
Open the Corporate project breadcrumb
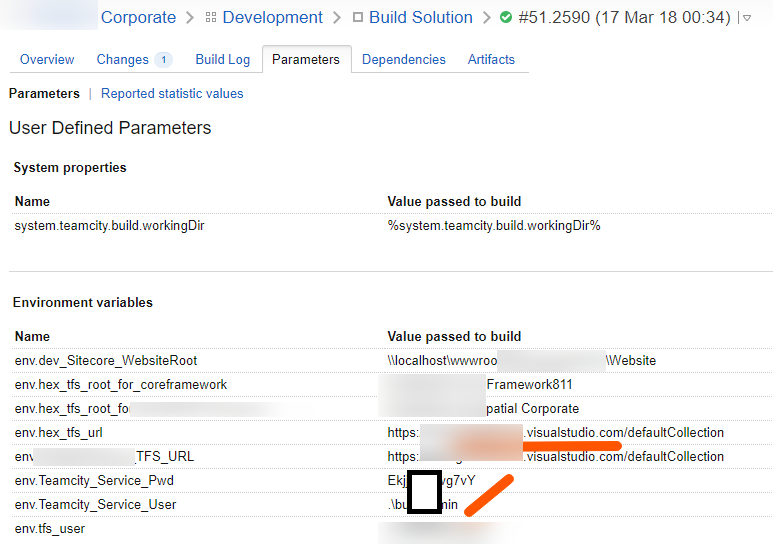tap(138, 18)
